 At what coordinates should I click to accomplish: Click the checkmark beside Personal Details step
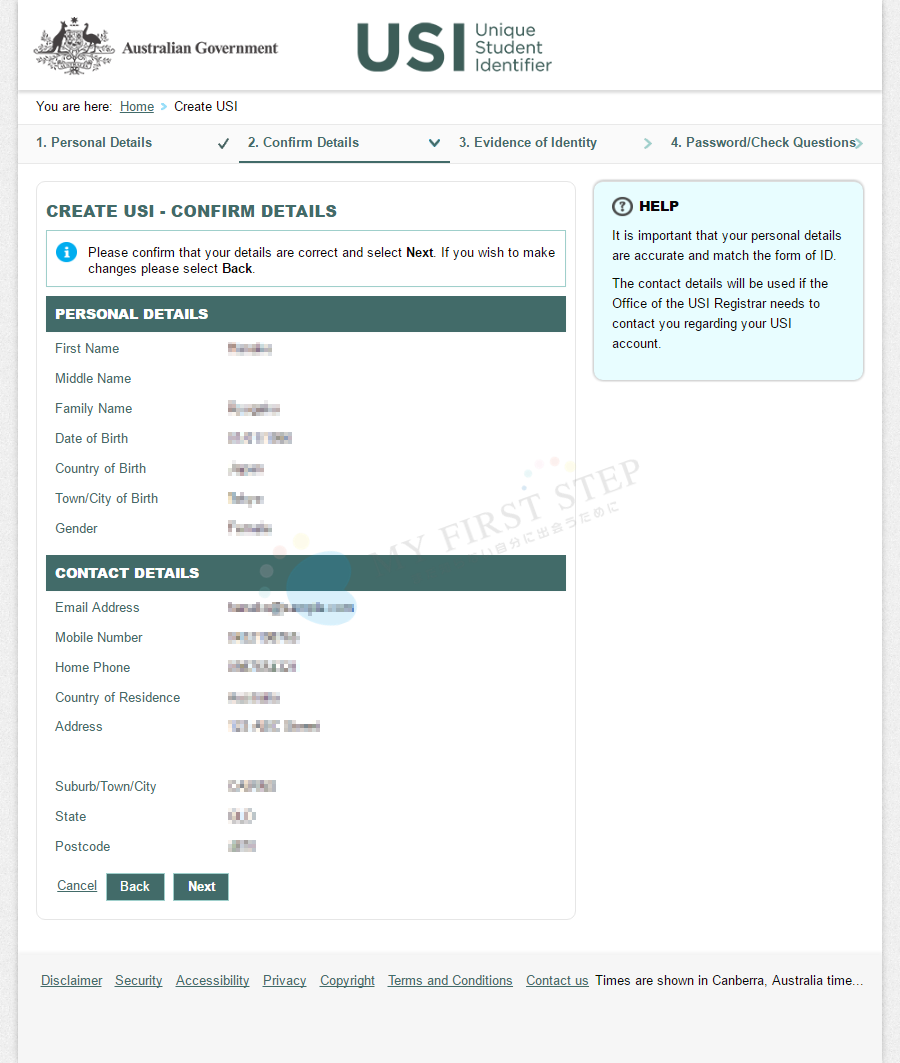(x=223, y=143)
